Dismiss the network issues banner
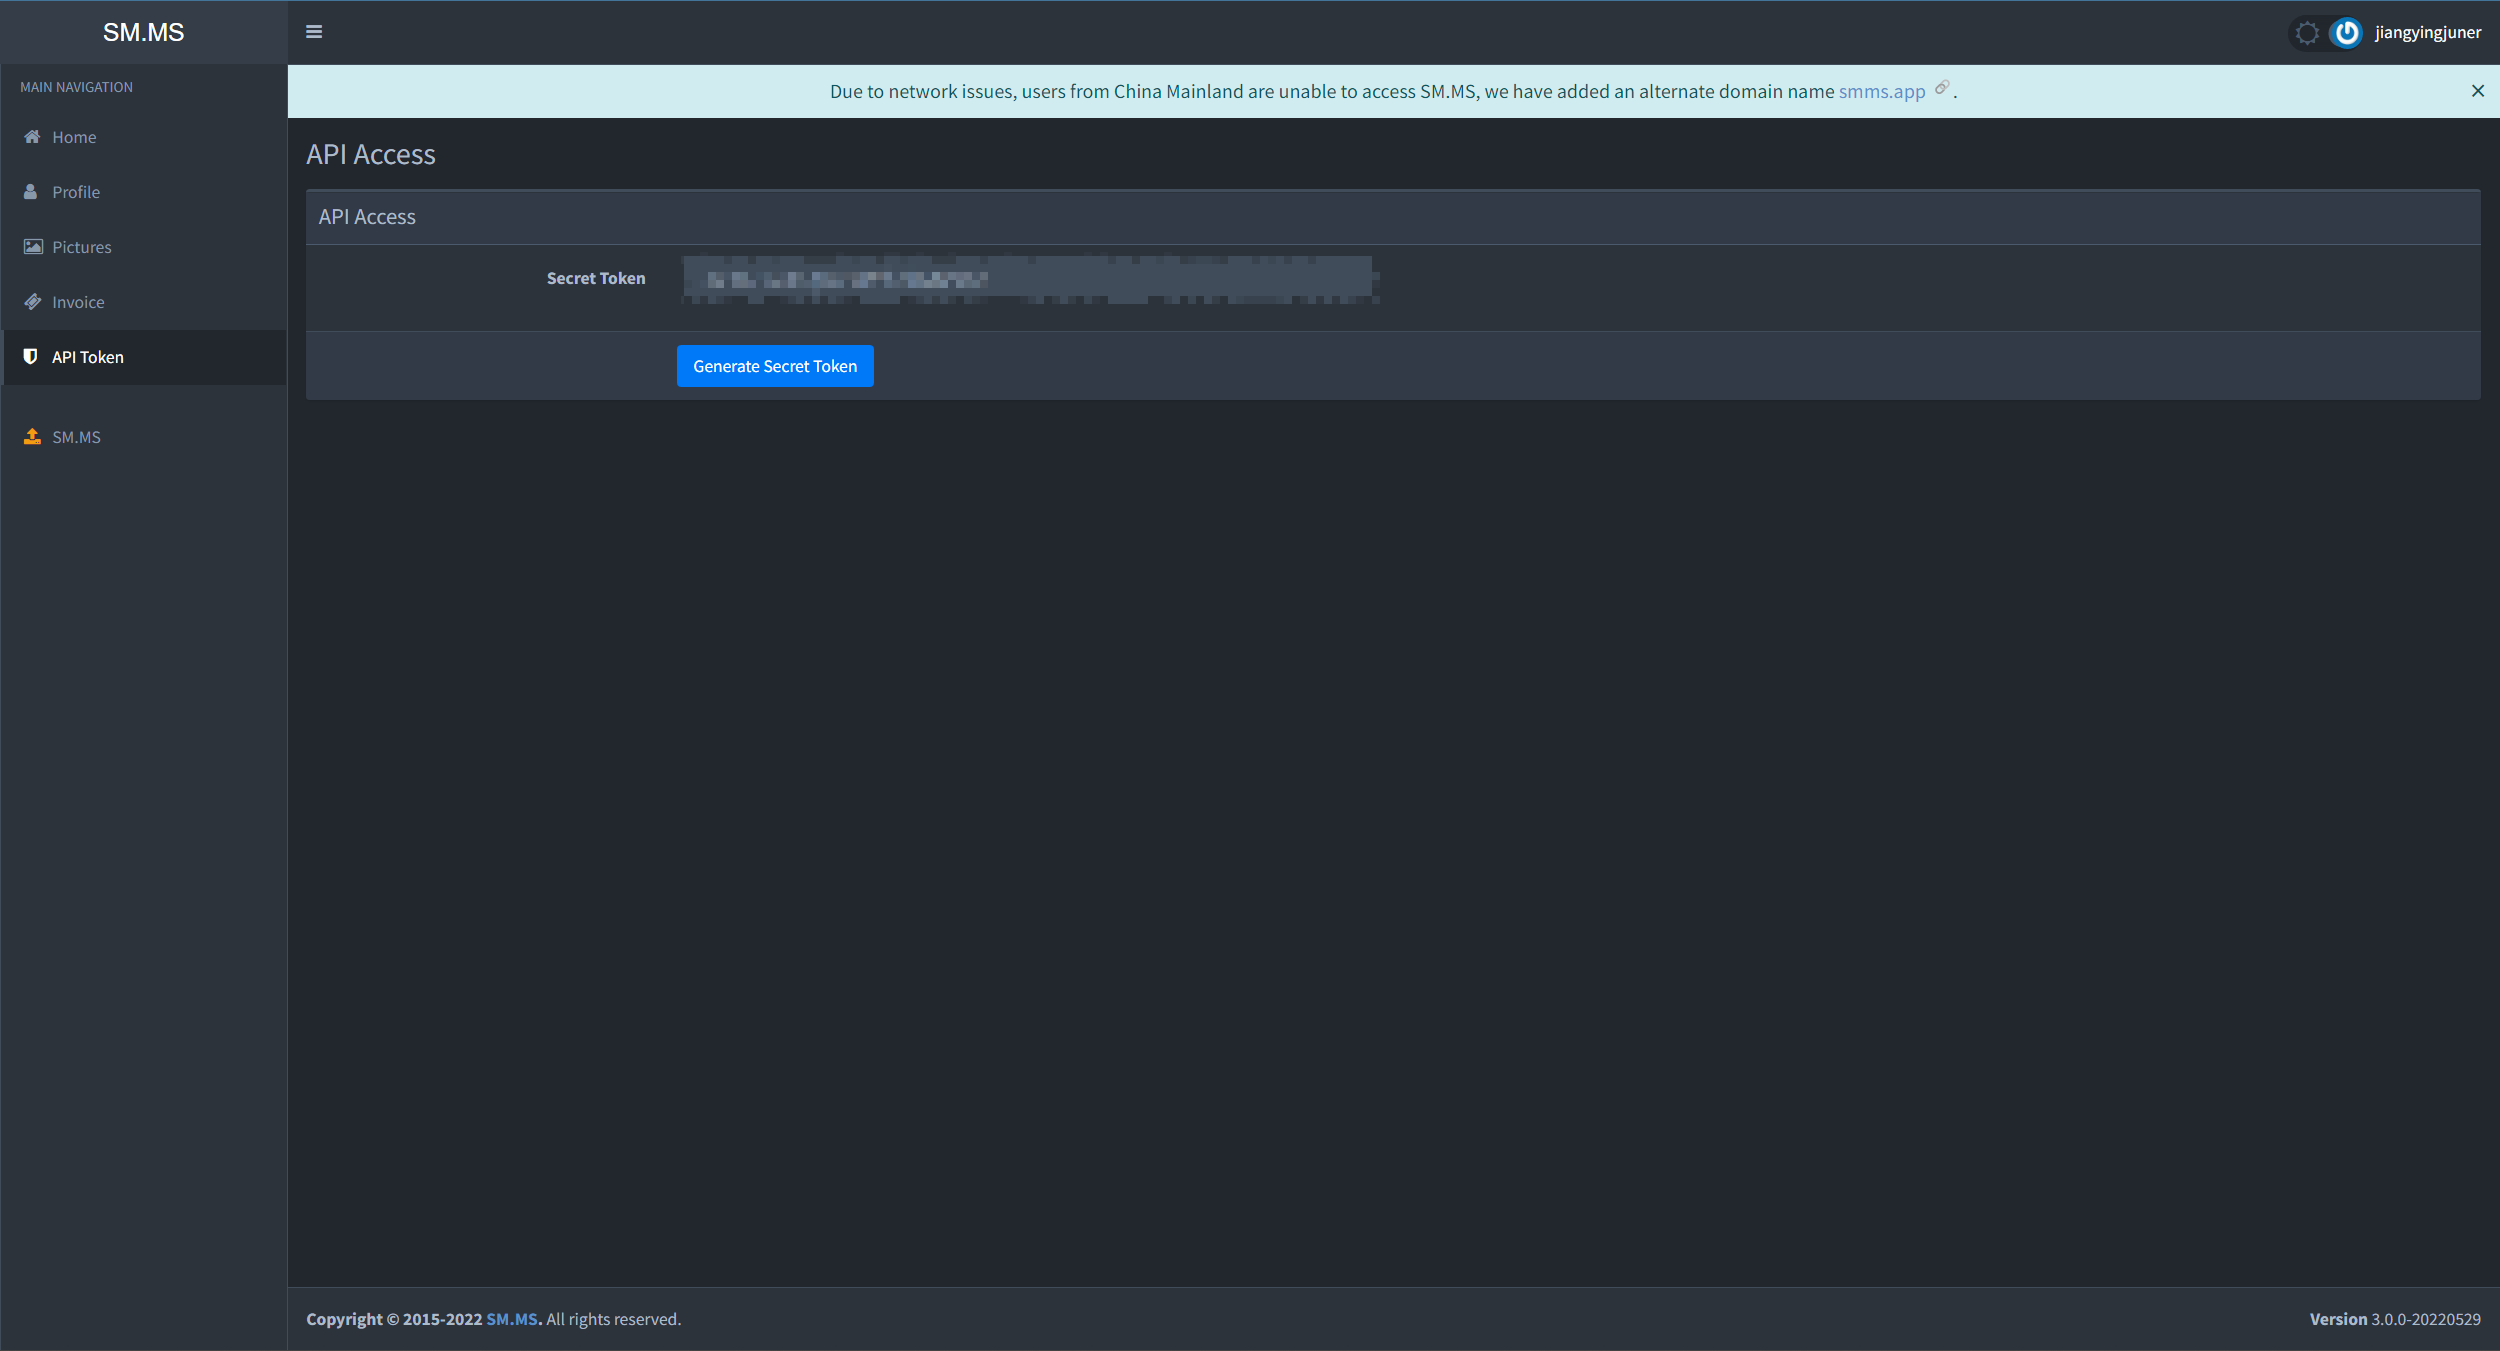The width and height of the screenshot is (2500, 1351). 2477,91
